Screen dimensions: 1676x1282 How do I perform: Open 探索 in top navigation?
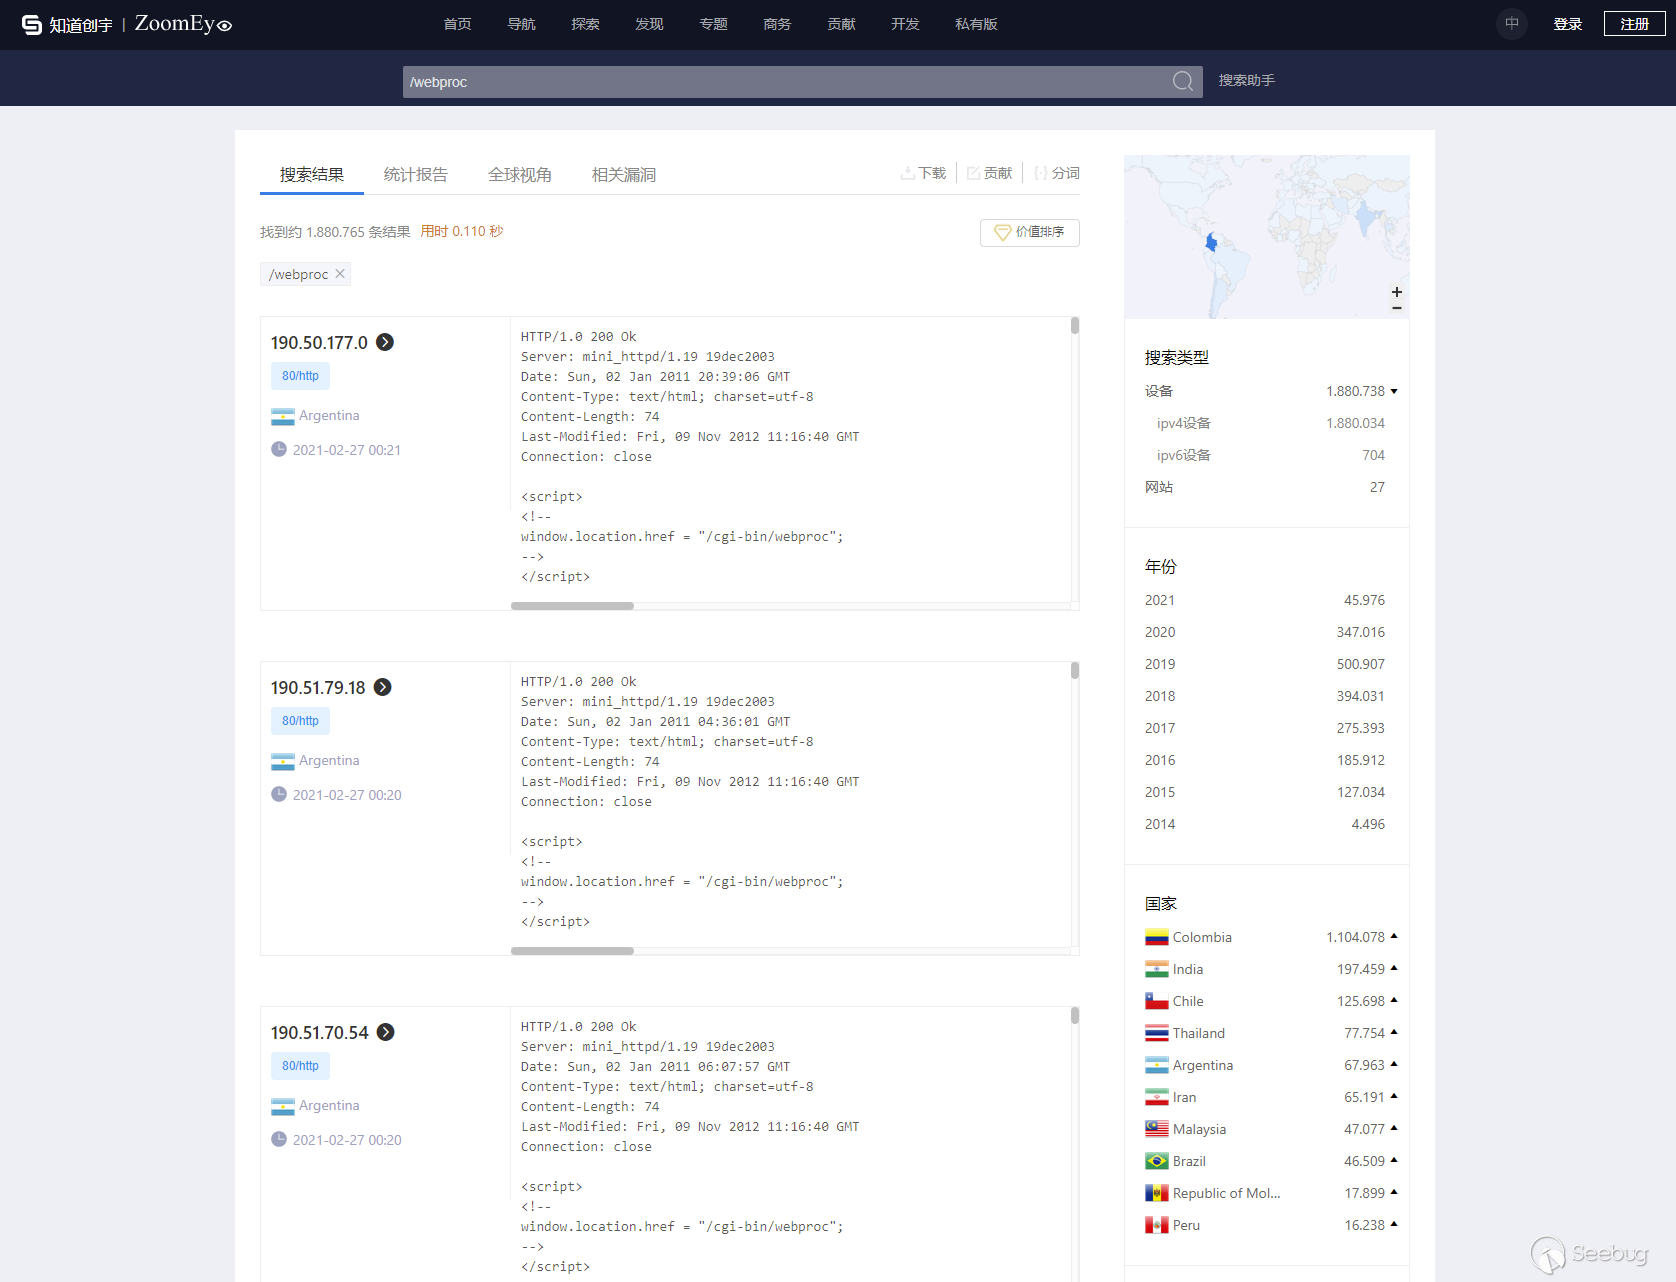(586, 24)
